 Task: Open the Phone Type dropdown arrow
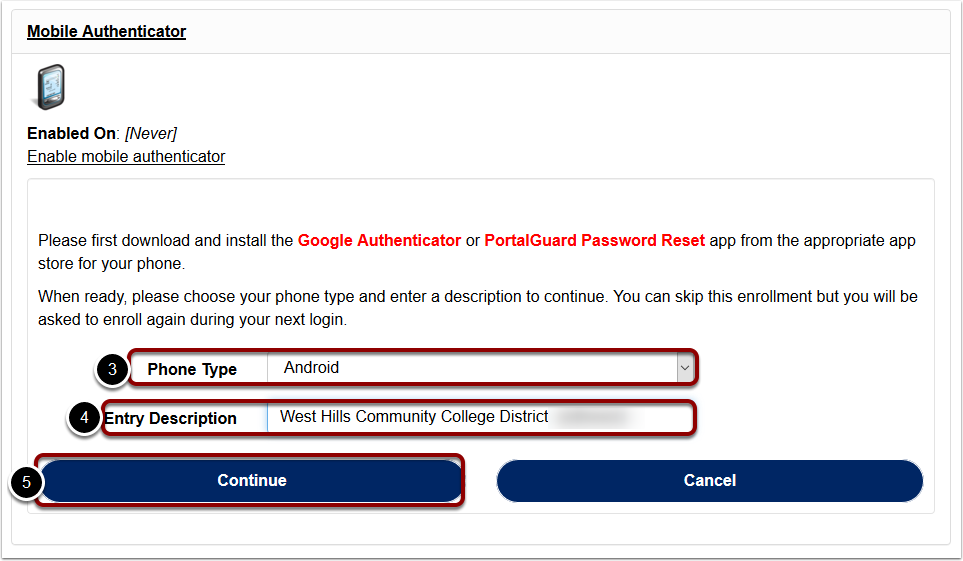[x=685, y=368]
